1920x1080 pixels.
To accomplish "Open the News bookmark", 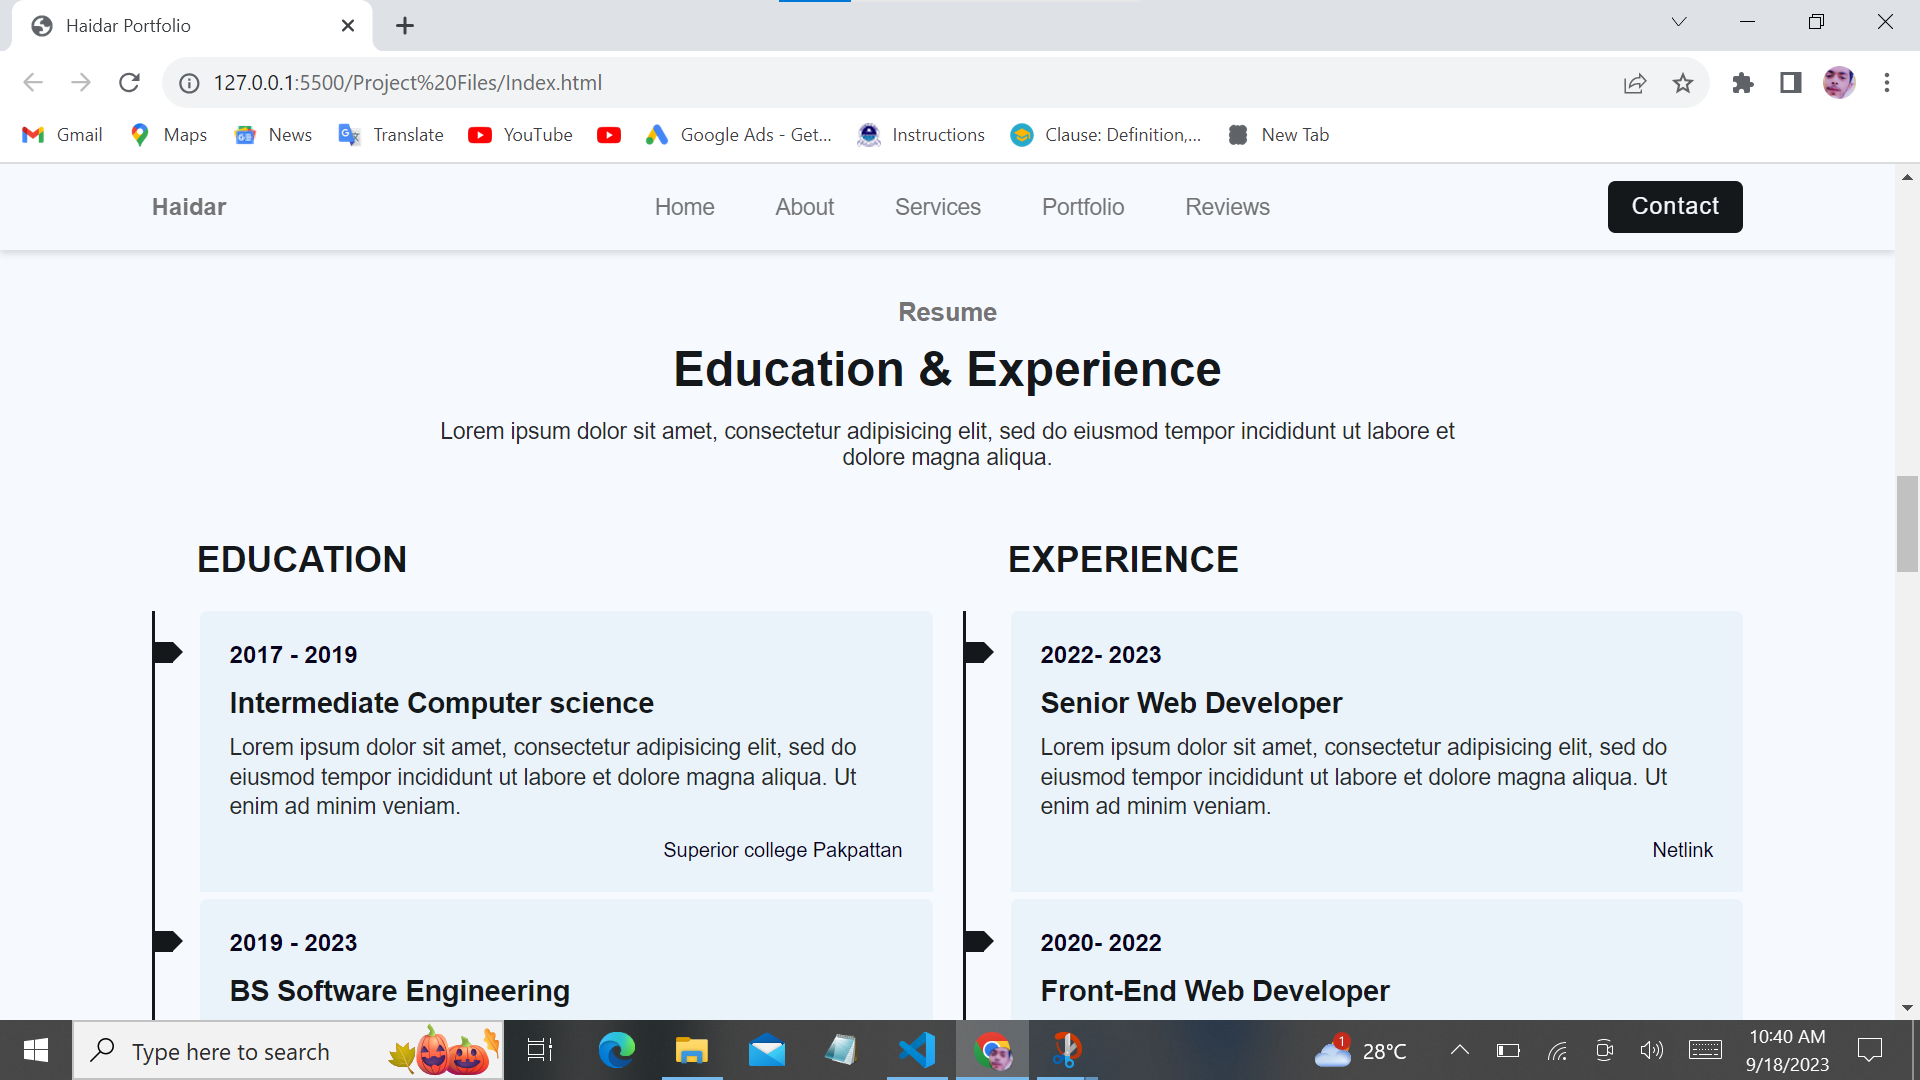I will tap(273, 135).
